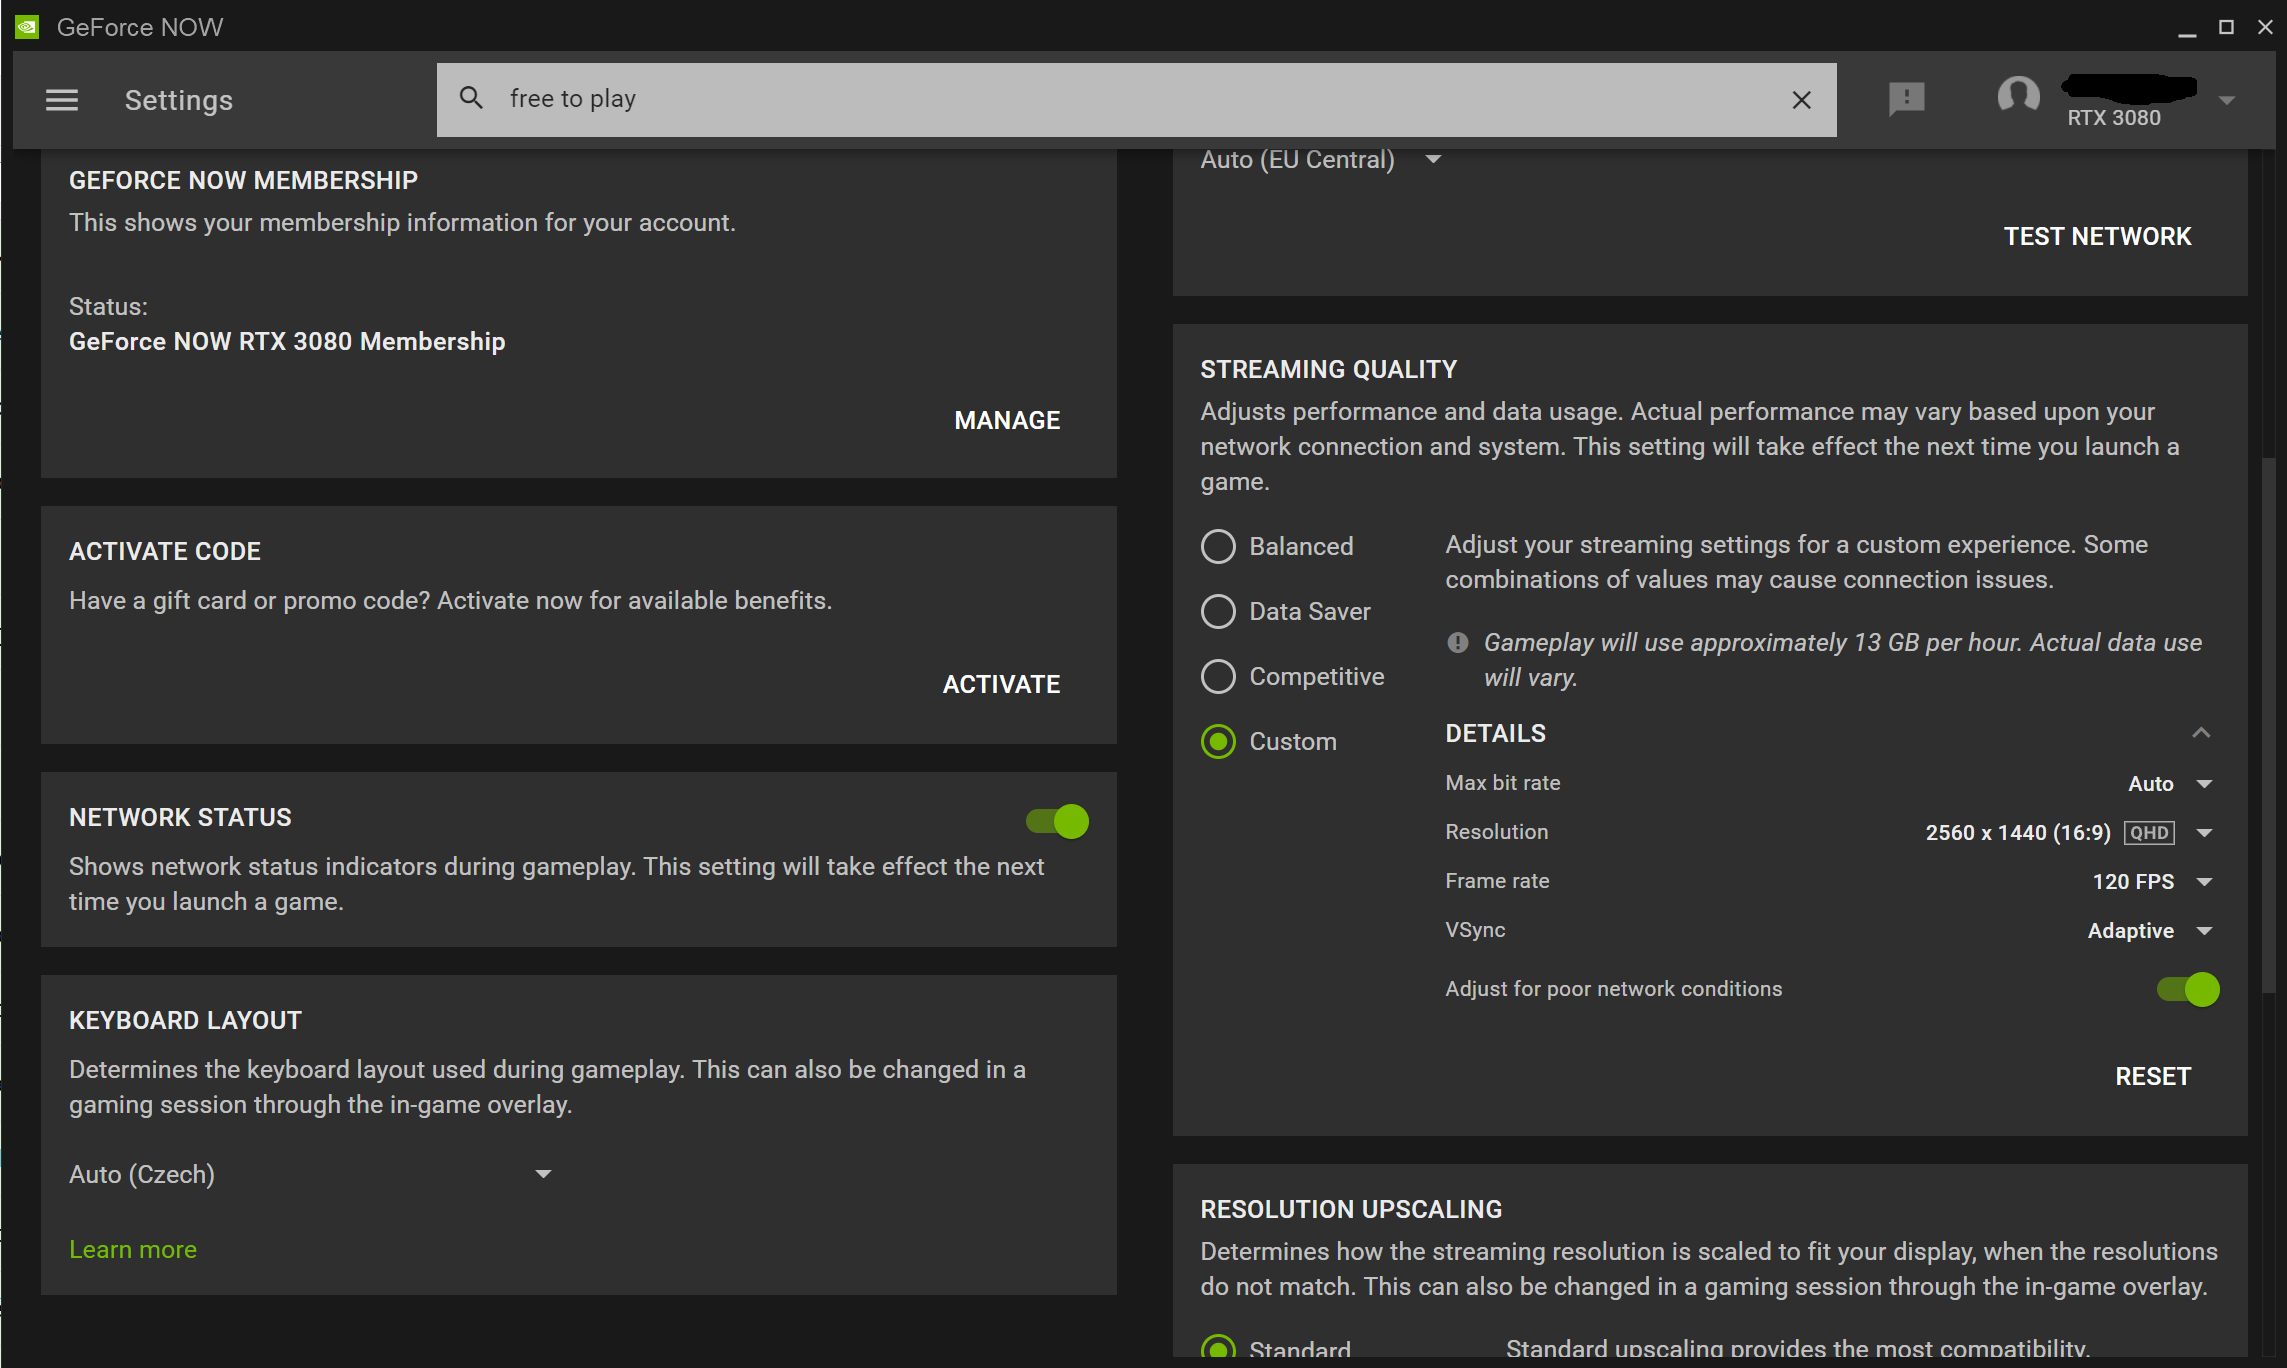
Task: Open the server location Auto (EU Central) dropdown
Action: [x=1321, y=160]
